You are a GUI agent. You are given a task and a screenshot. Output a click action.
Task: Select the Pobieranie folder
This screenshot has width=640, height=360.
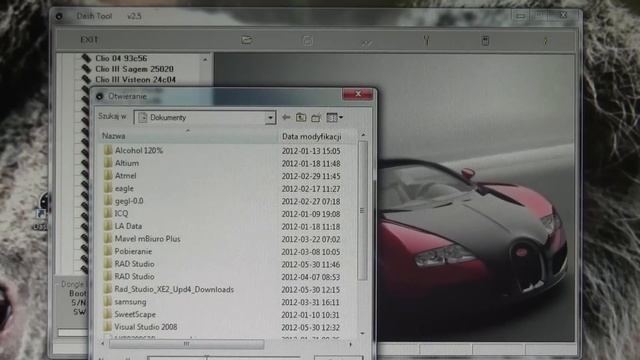[x=133, y=251]
